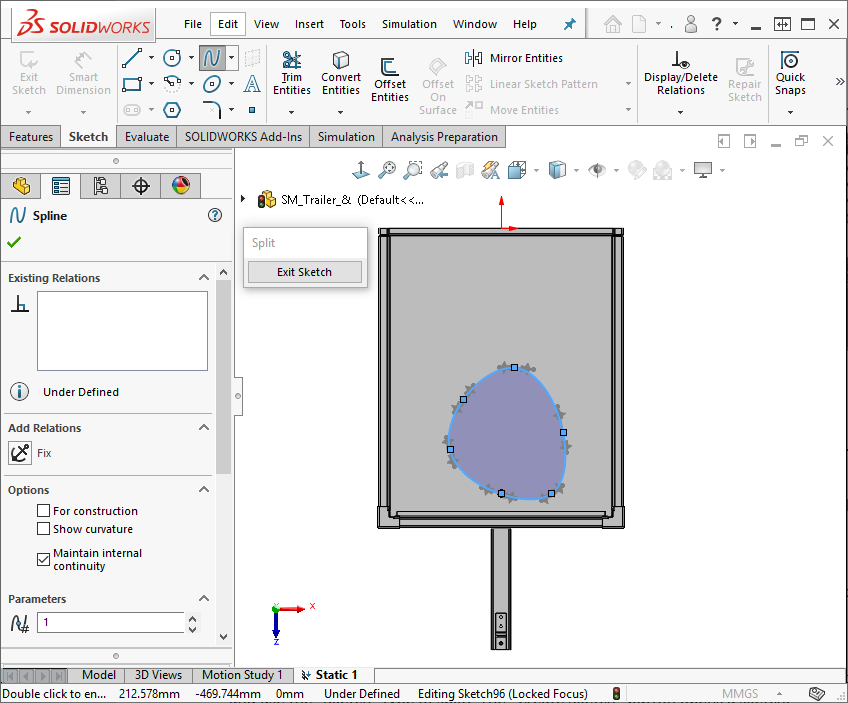This screenshot has width=848, height=703.
Task: Select the Corner Rectangle tool
Action: 132,84
